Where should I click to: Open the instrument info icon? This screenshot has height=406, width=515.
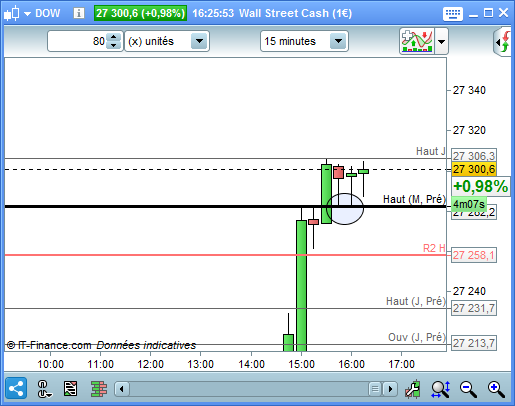[x=79, y=13]
